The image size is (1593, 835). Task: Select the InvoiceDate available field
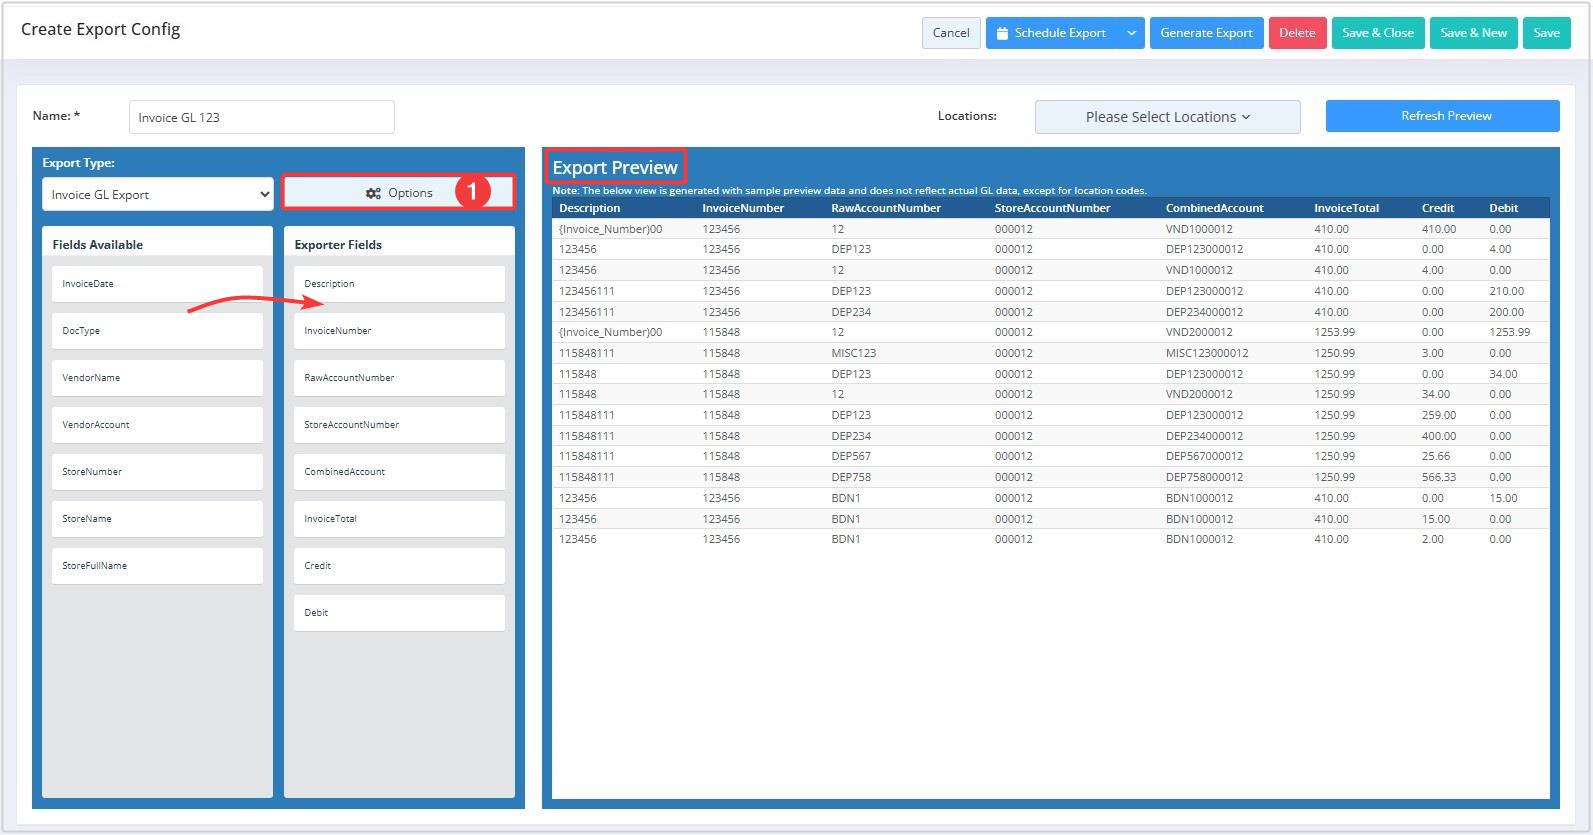click(157, 284)
